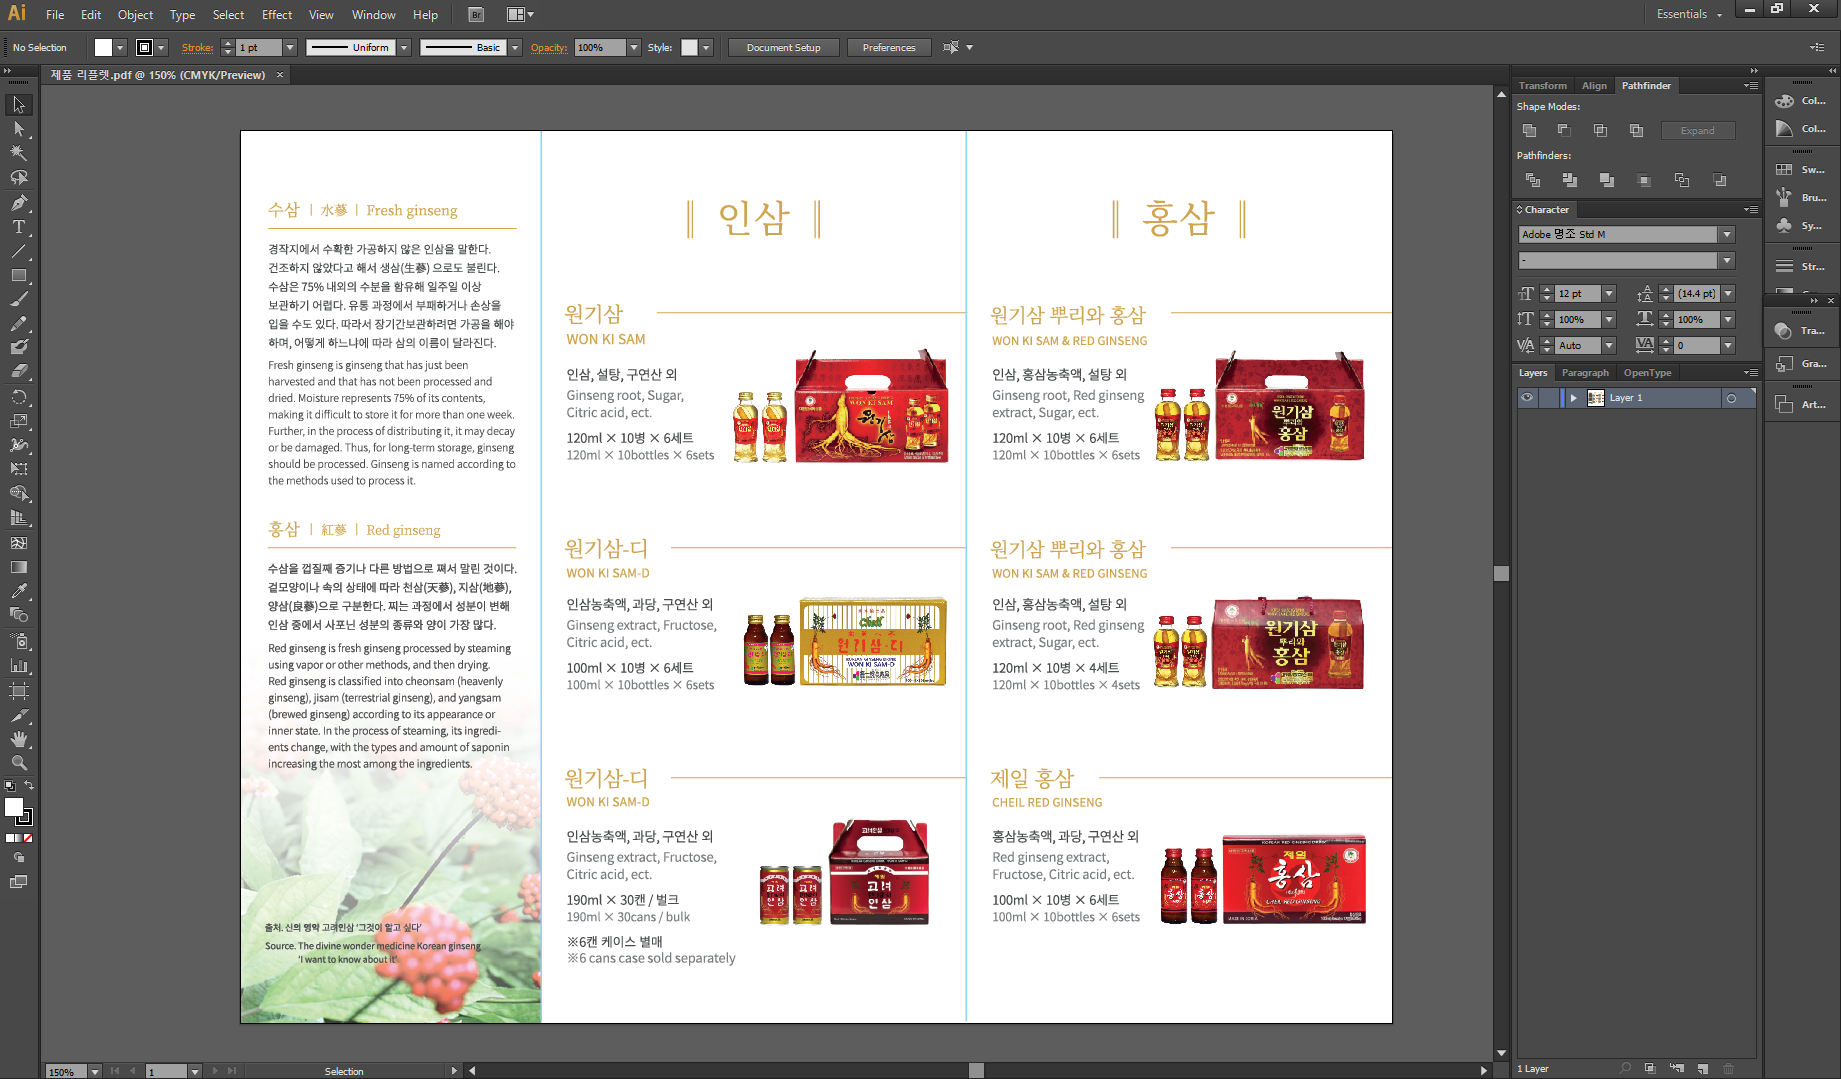Expand Layer 1 contents
Viewport: 1841px width, 1079px height.
click(1573, 398)
